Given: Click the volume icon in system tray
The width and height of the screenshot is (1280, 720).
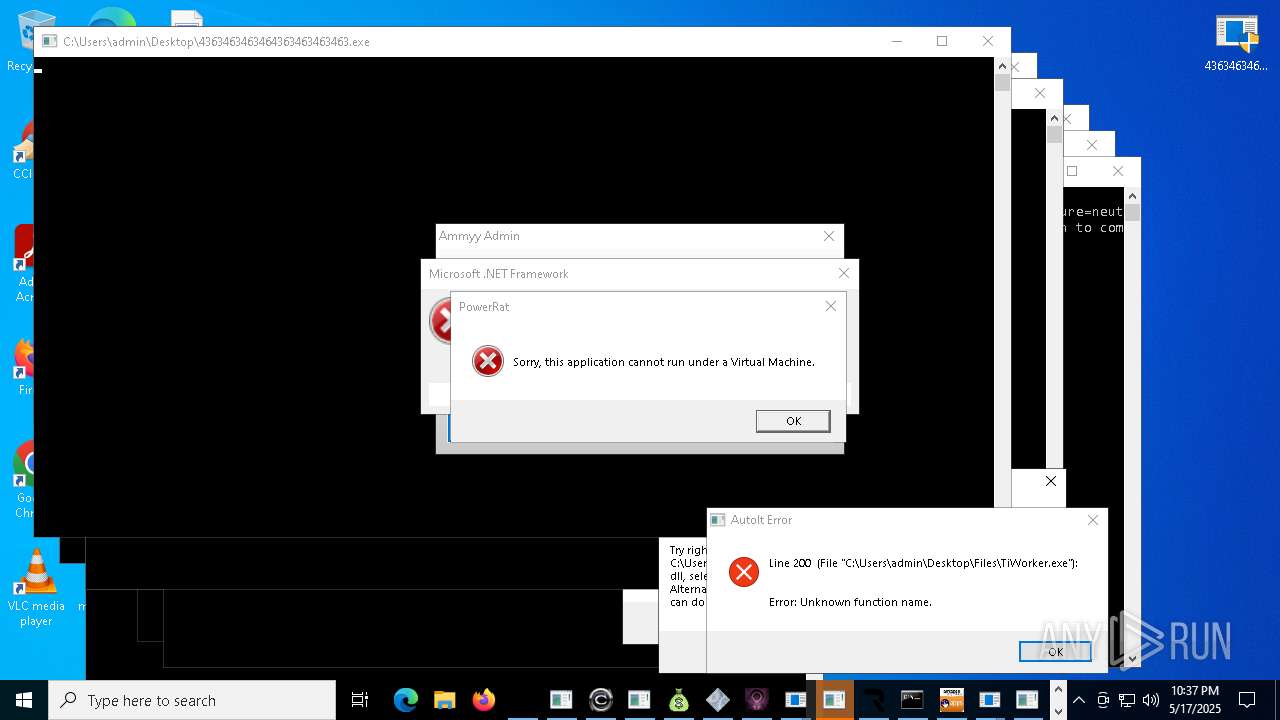Looking at the screenshot, I should [x=1150, y=700].
